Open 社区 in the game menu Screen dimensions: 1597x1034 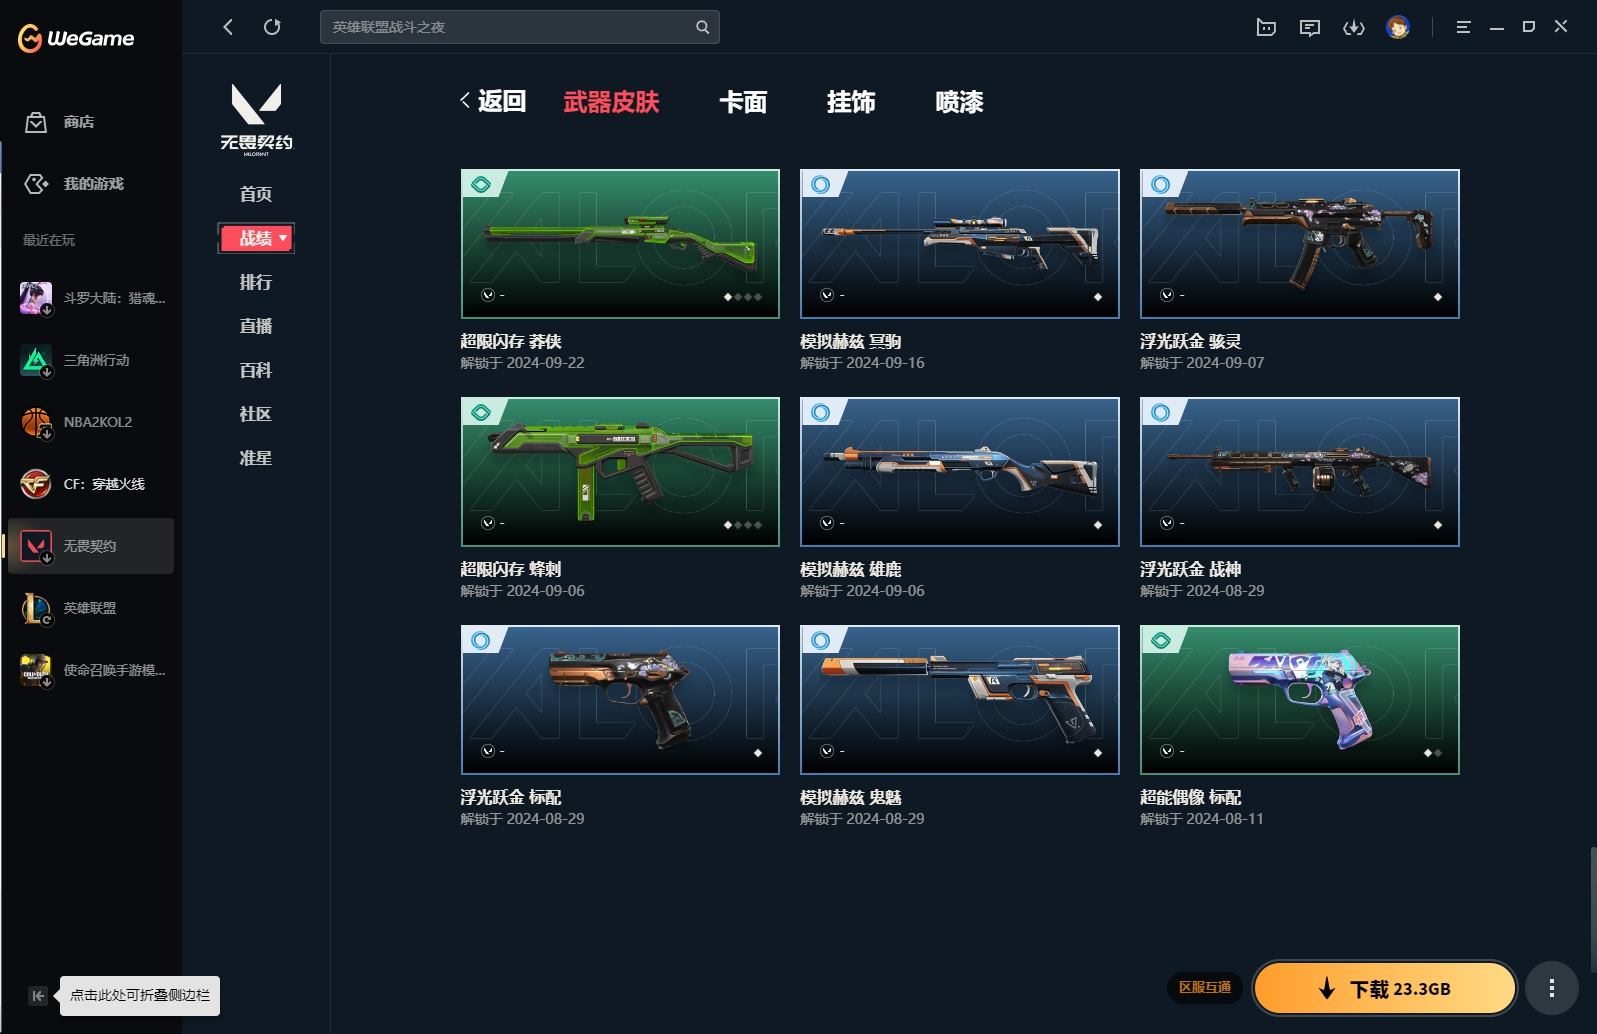click(x=256, y=414)
